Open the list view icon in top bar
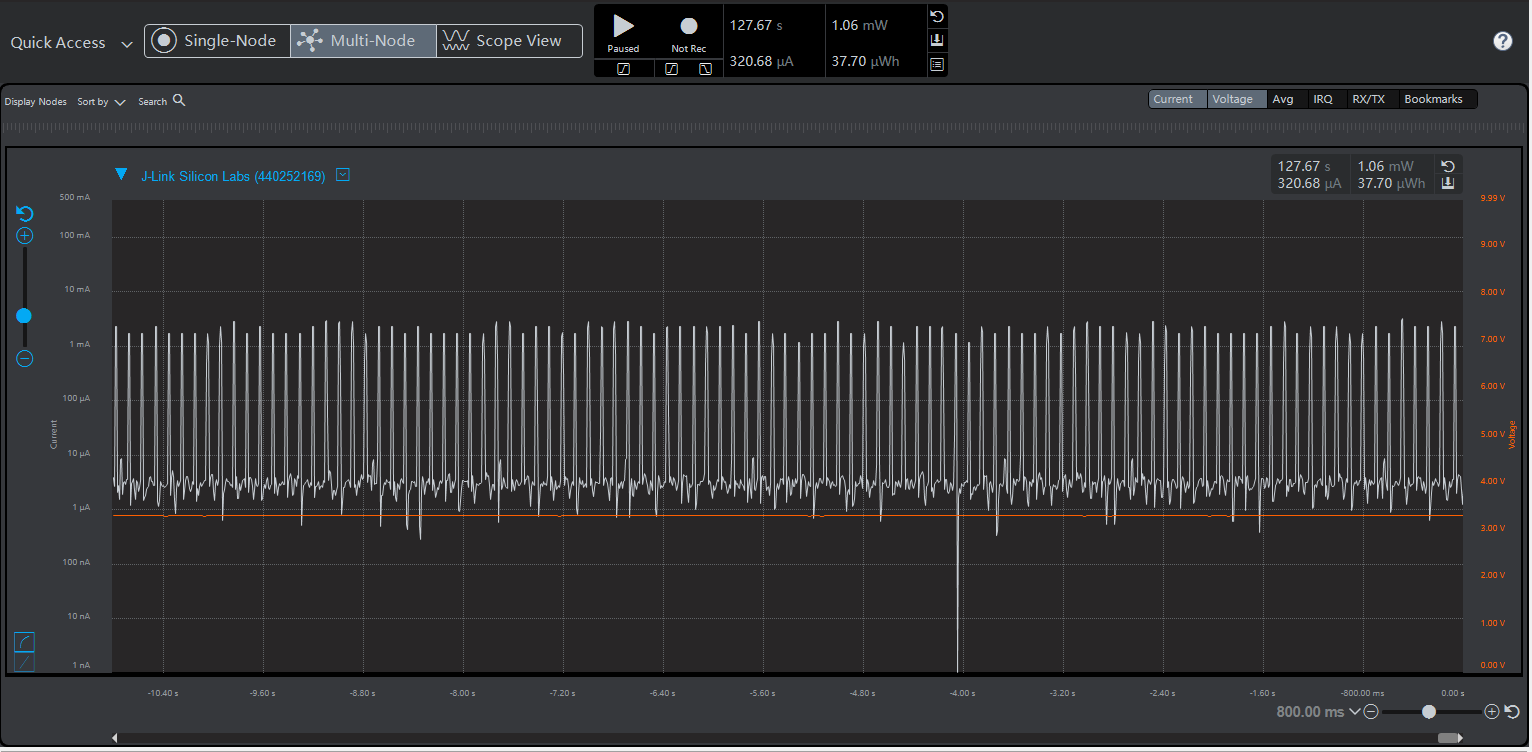Screen dimensions: 1532x752 tap(937, 64)
